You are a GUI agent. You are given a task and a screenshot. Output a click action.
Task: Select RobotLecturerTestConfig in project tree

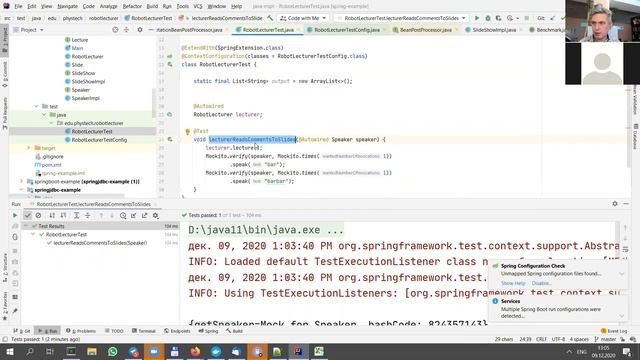[99, 140]
